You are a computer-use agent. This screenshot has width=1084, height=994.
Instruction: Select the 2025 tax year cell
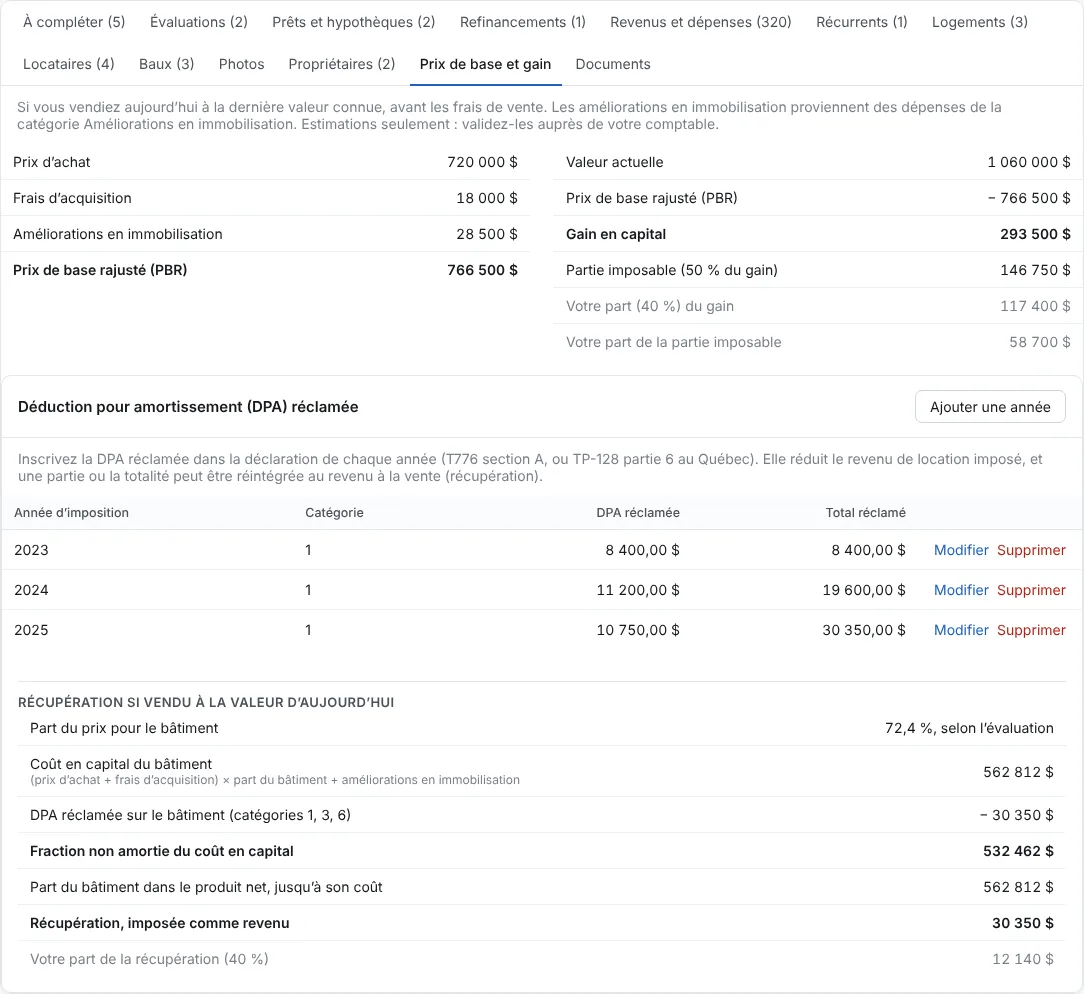point(31,630)
